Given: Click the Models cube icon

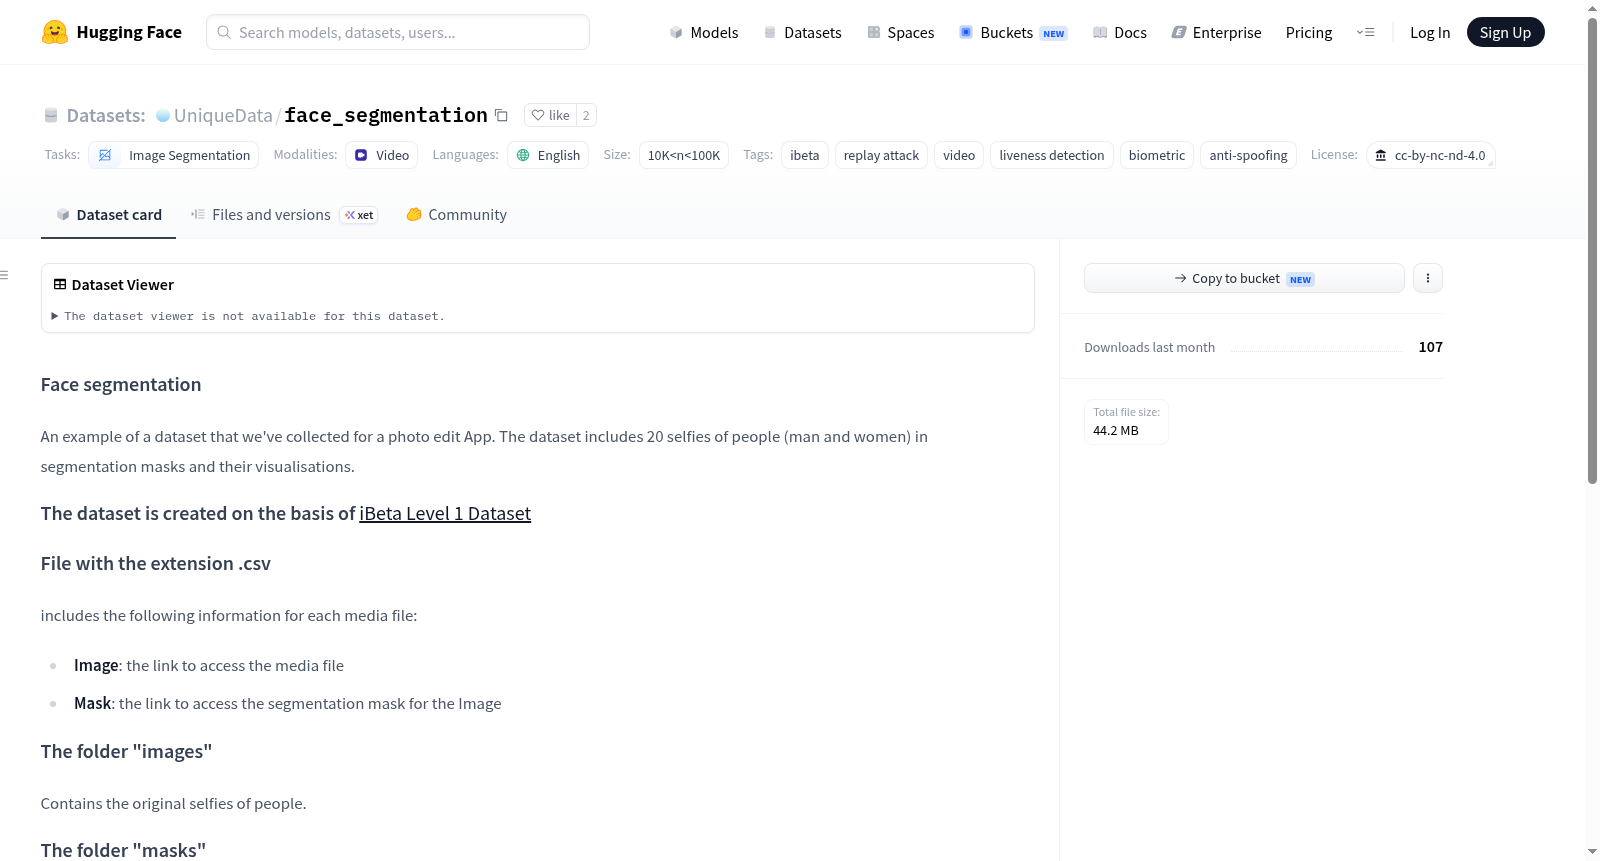Looking at the screenshot, I should coord(676,32).
